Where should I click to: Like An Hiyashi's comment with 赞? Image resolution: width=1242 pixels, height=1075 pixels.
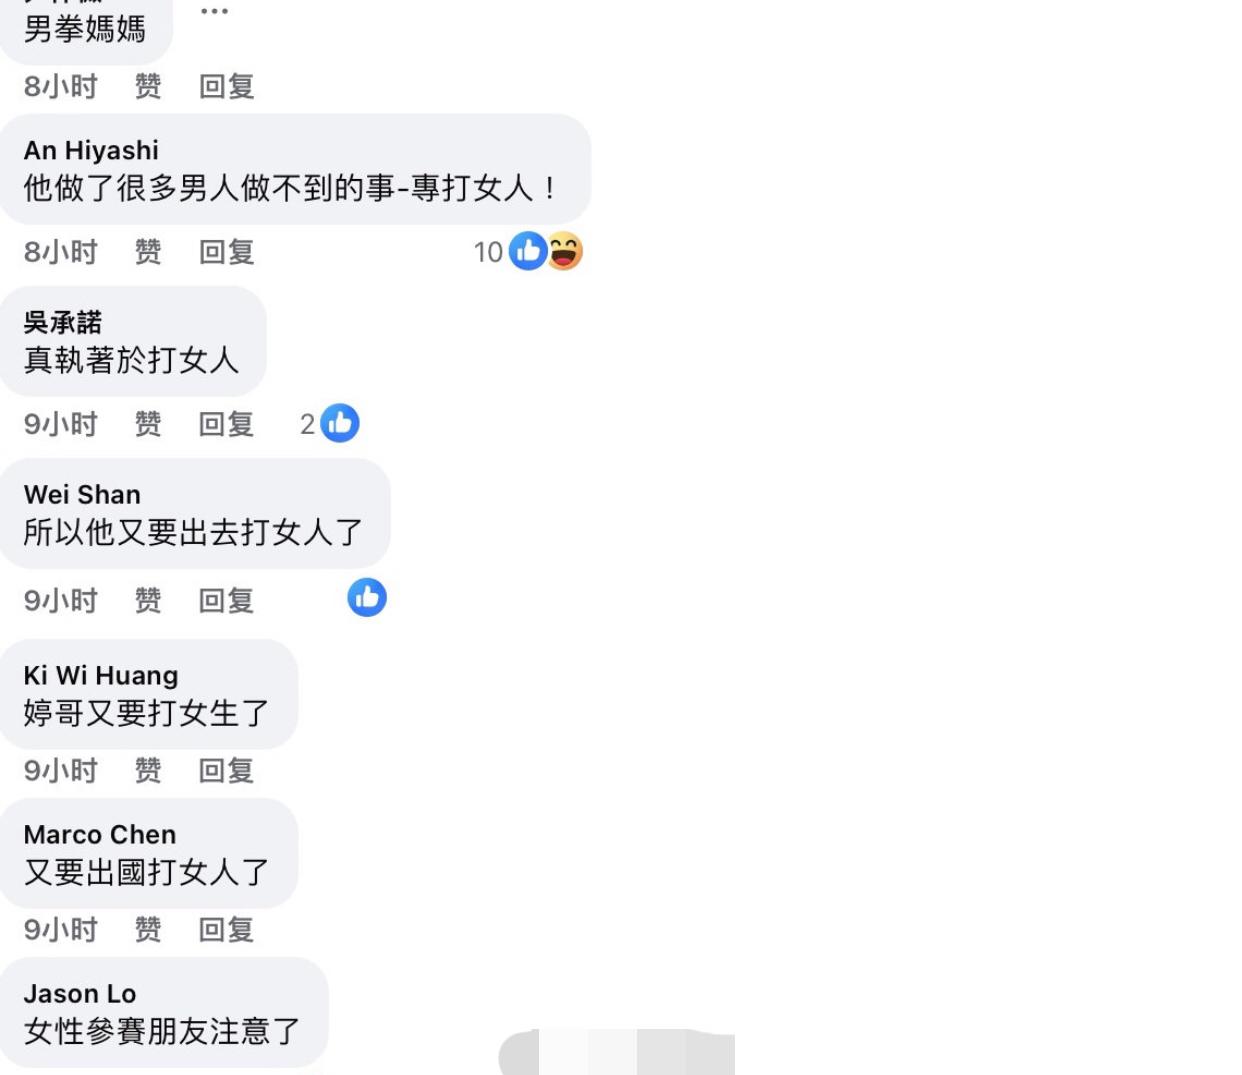(148, 252)
